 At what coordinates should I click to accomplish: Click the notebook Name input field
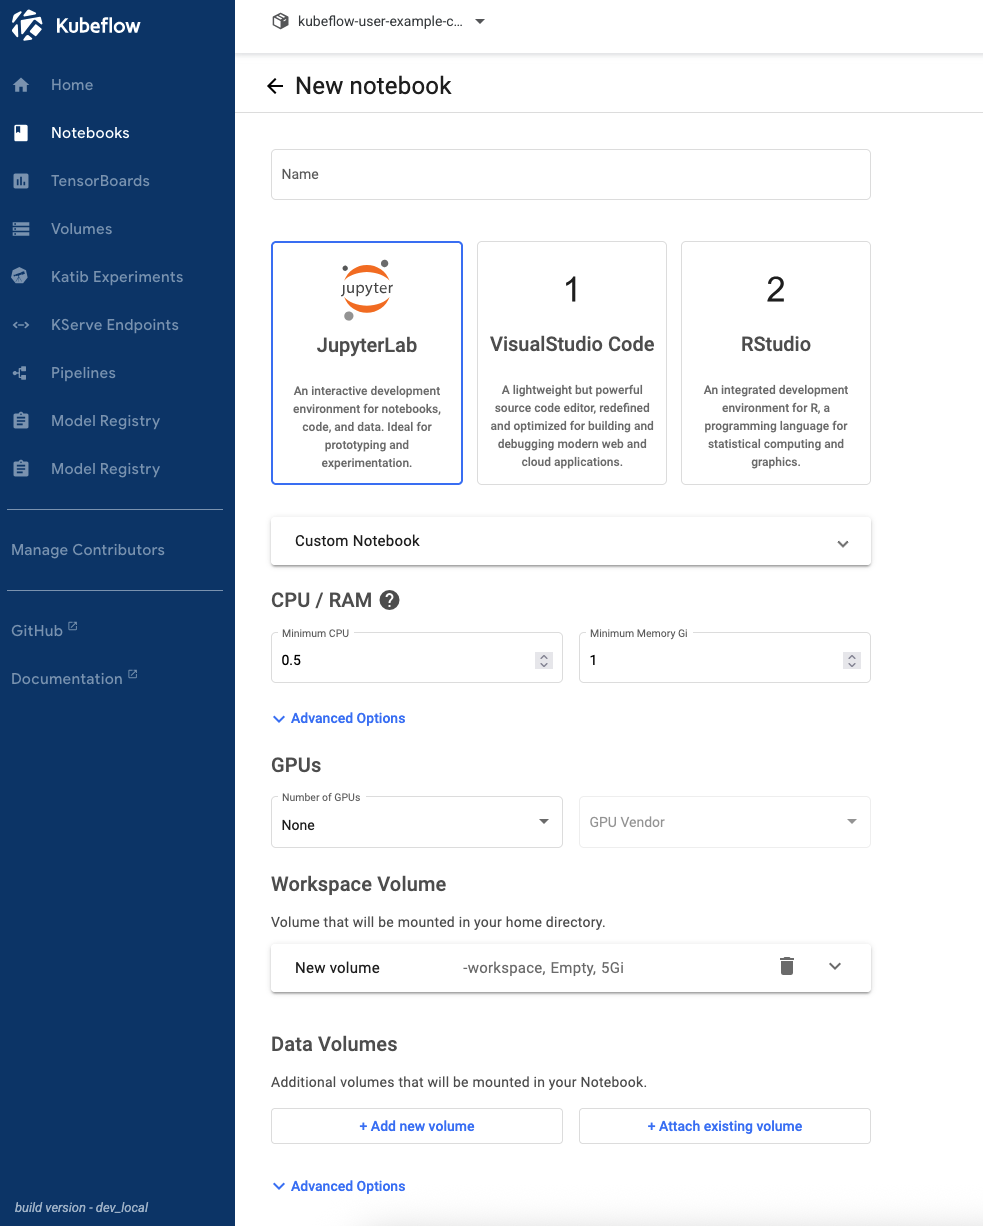click(x=571, y=175)
